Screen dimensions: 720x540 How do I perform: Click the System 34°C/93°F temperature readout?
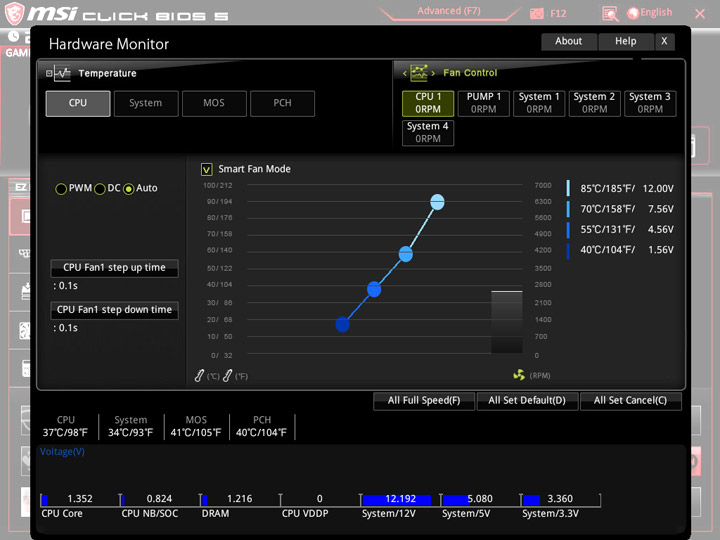tap(130, 427)
